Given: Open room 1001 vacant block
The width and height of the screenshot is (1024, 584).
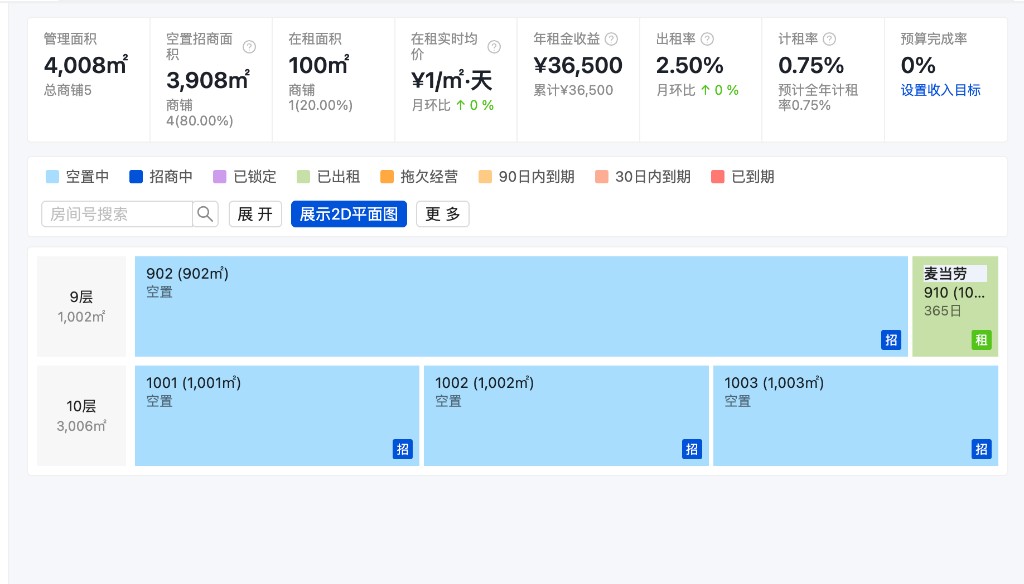Looking at the screenshot, I should click(277, 415).
